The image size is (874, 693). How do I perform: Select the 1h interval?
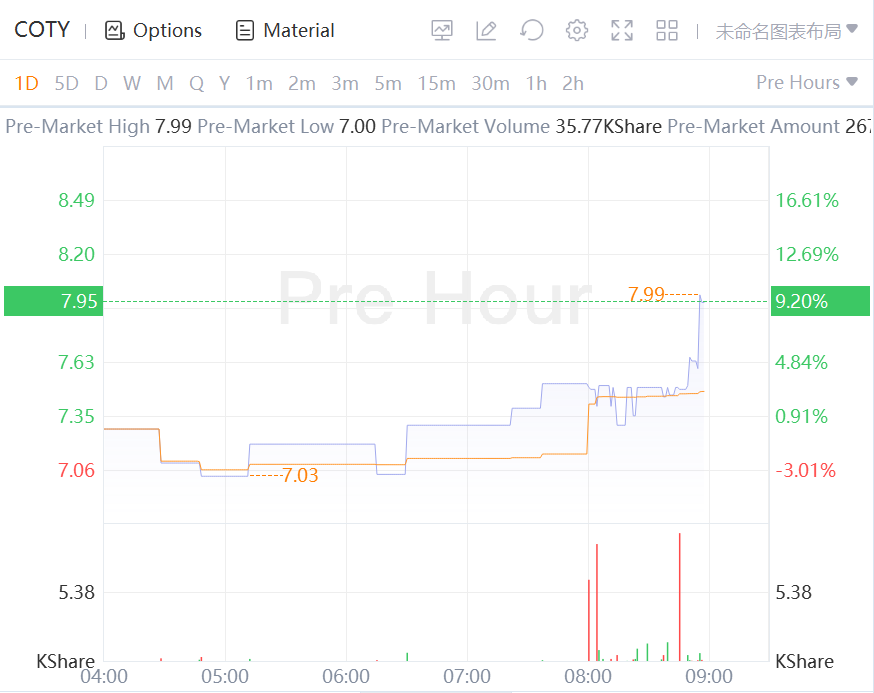point(536,83)
